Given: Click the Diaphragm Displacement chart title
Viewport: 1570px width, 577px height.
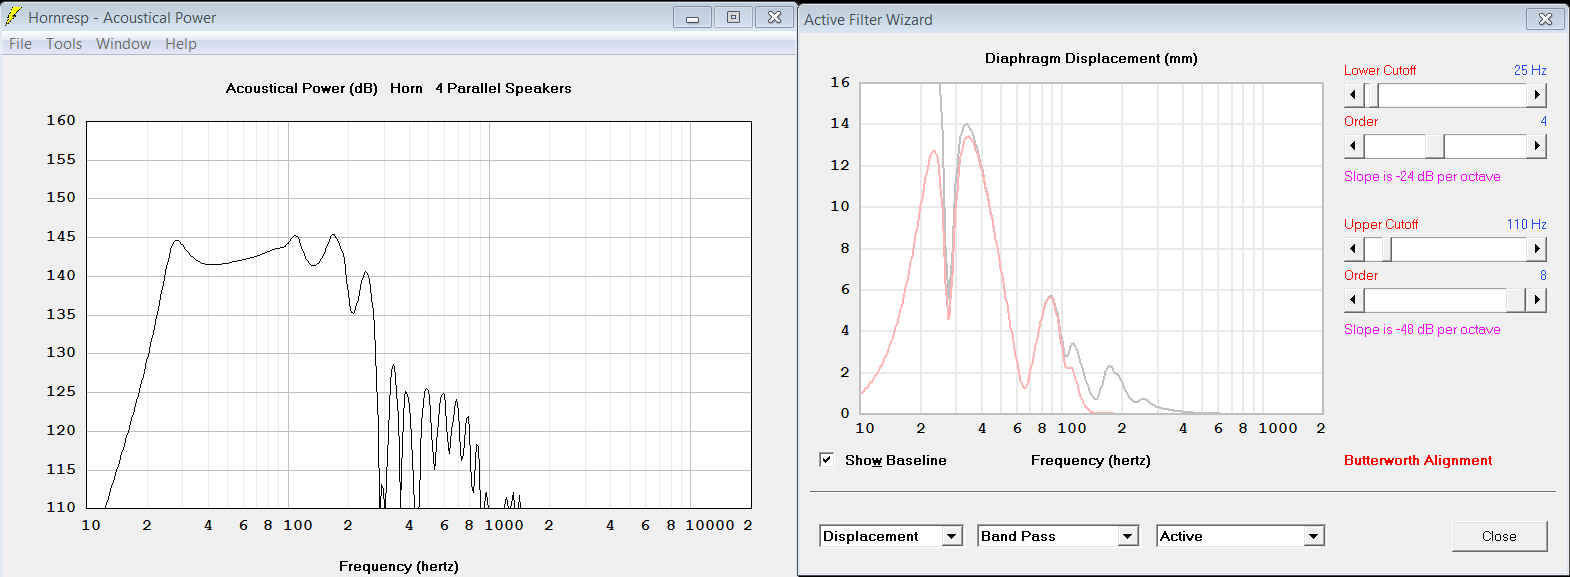Looking at the screenshot, I should point(1091,58).
